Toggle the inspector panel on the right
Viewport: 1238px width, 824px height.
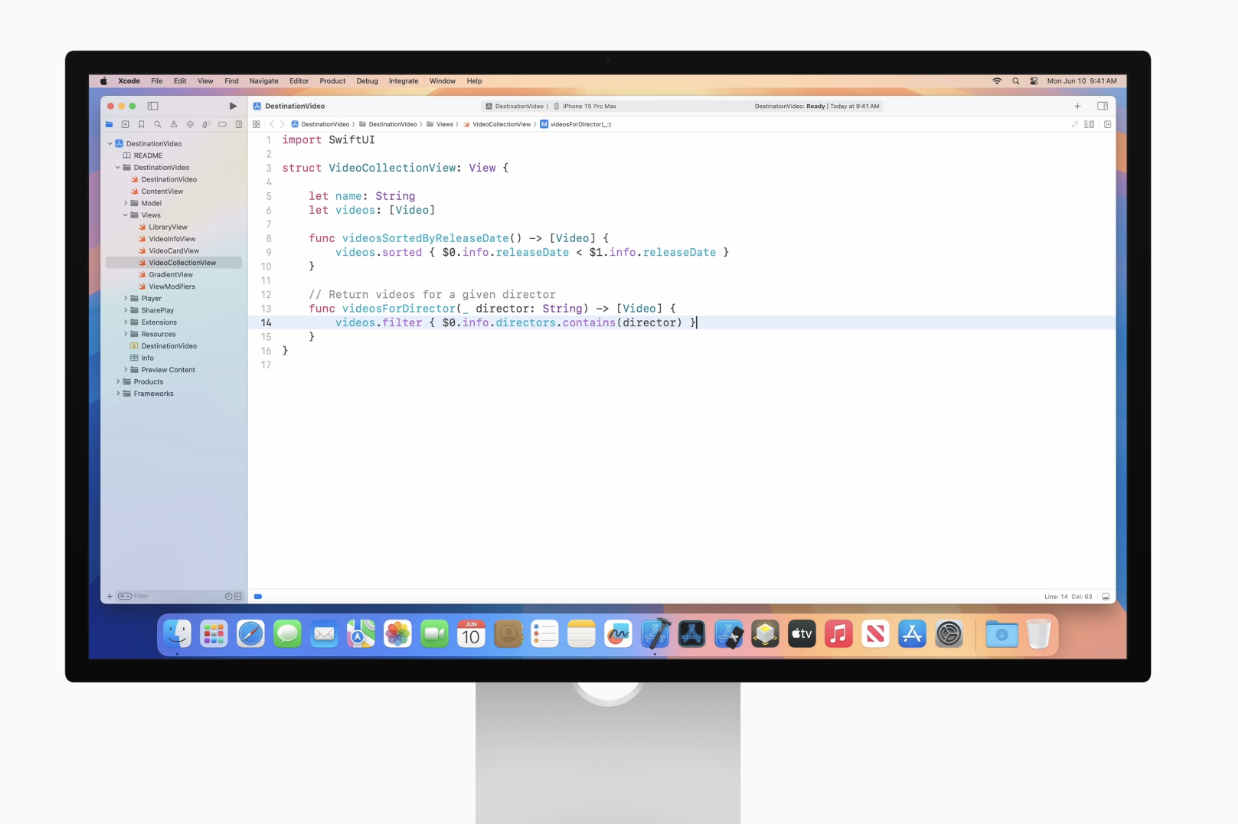[x=1102, y=106]
